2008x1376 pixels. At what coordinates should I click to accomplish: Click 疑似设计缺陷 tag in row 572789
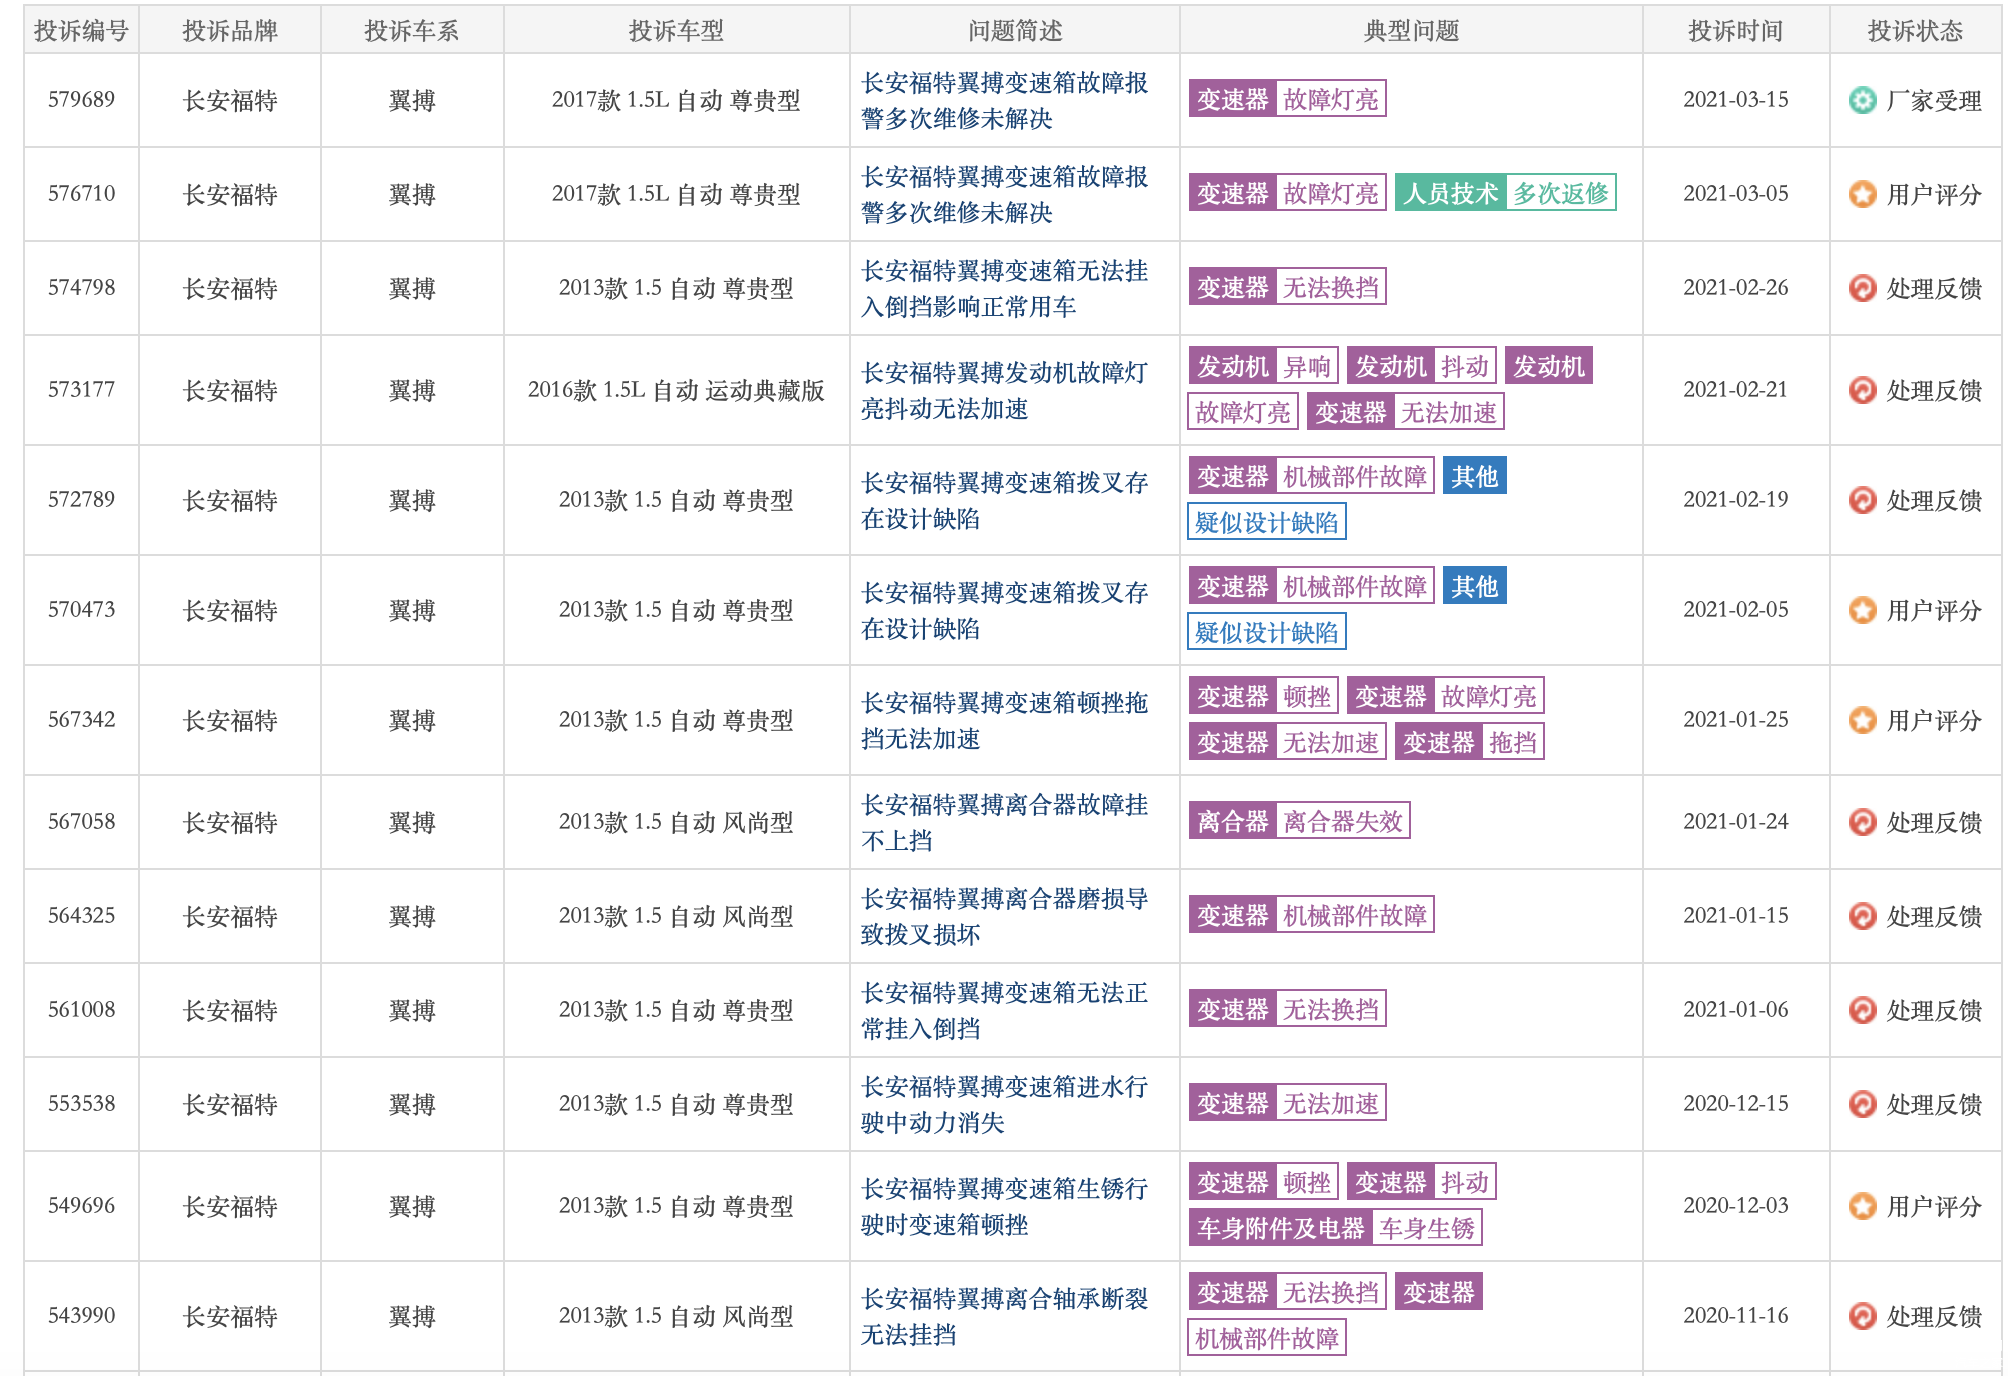pos(1266,522)
